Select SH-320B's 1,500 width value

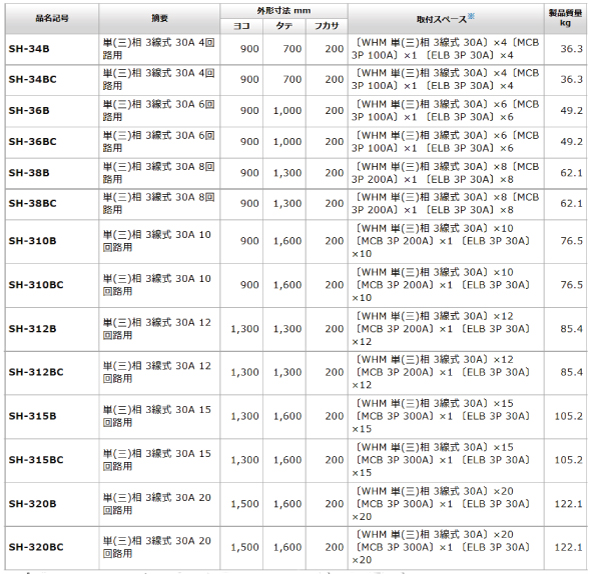point(245,504)
